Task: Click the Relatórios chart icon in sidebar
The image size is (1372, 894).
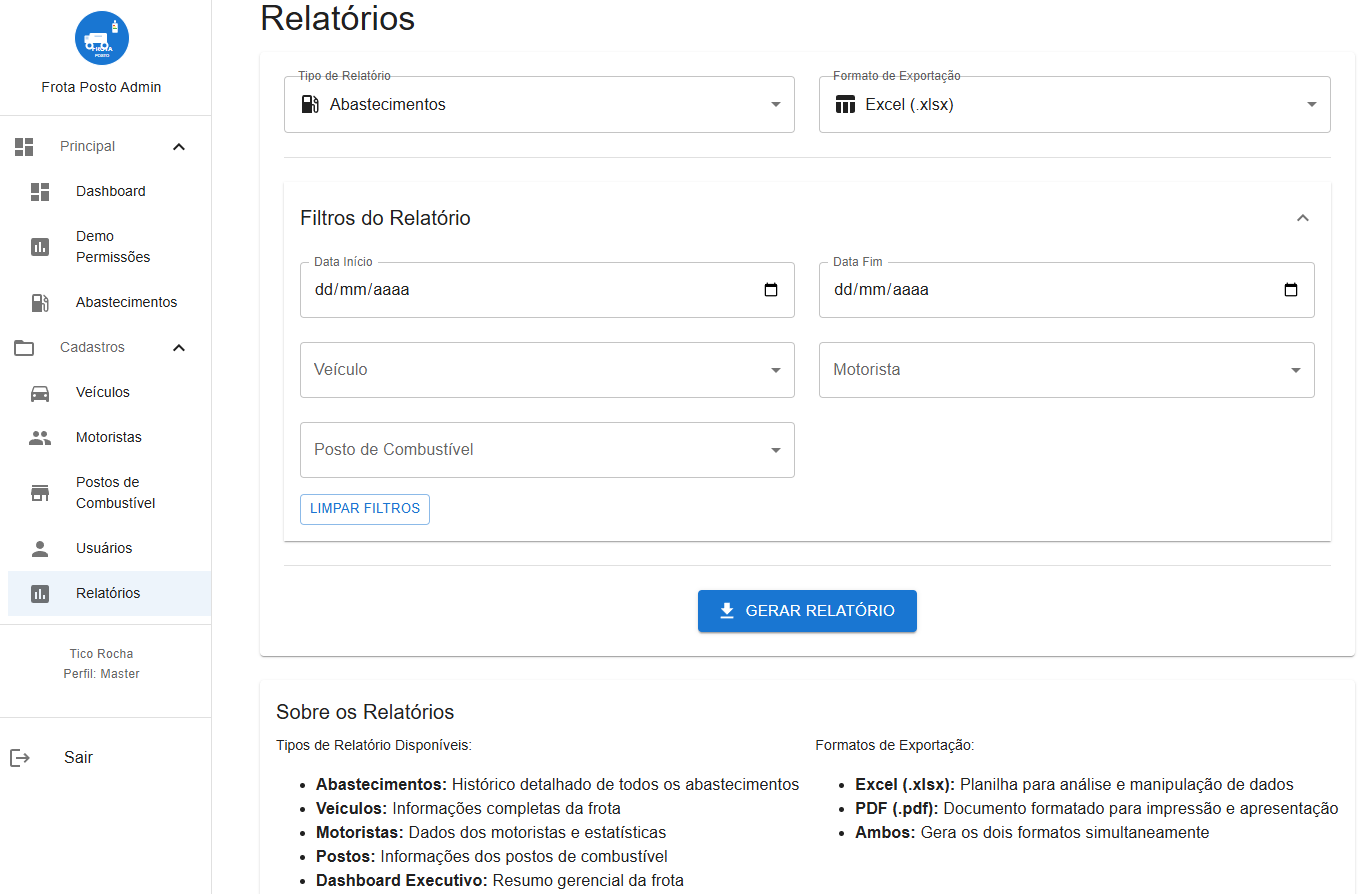Action: pos(40,594)
